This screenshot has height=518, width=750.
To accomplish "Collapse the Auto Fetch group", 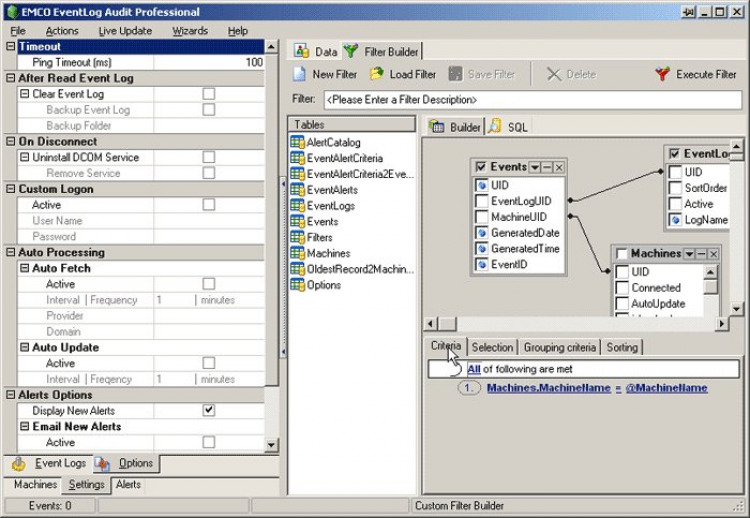I will point(24,268).
